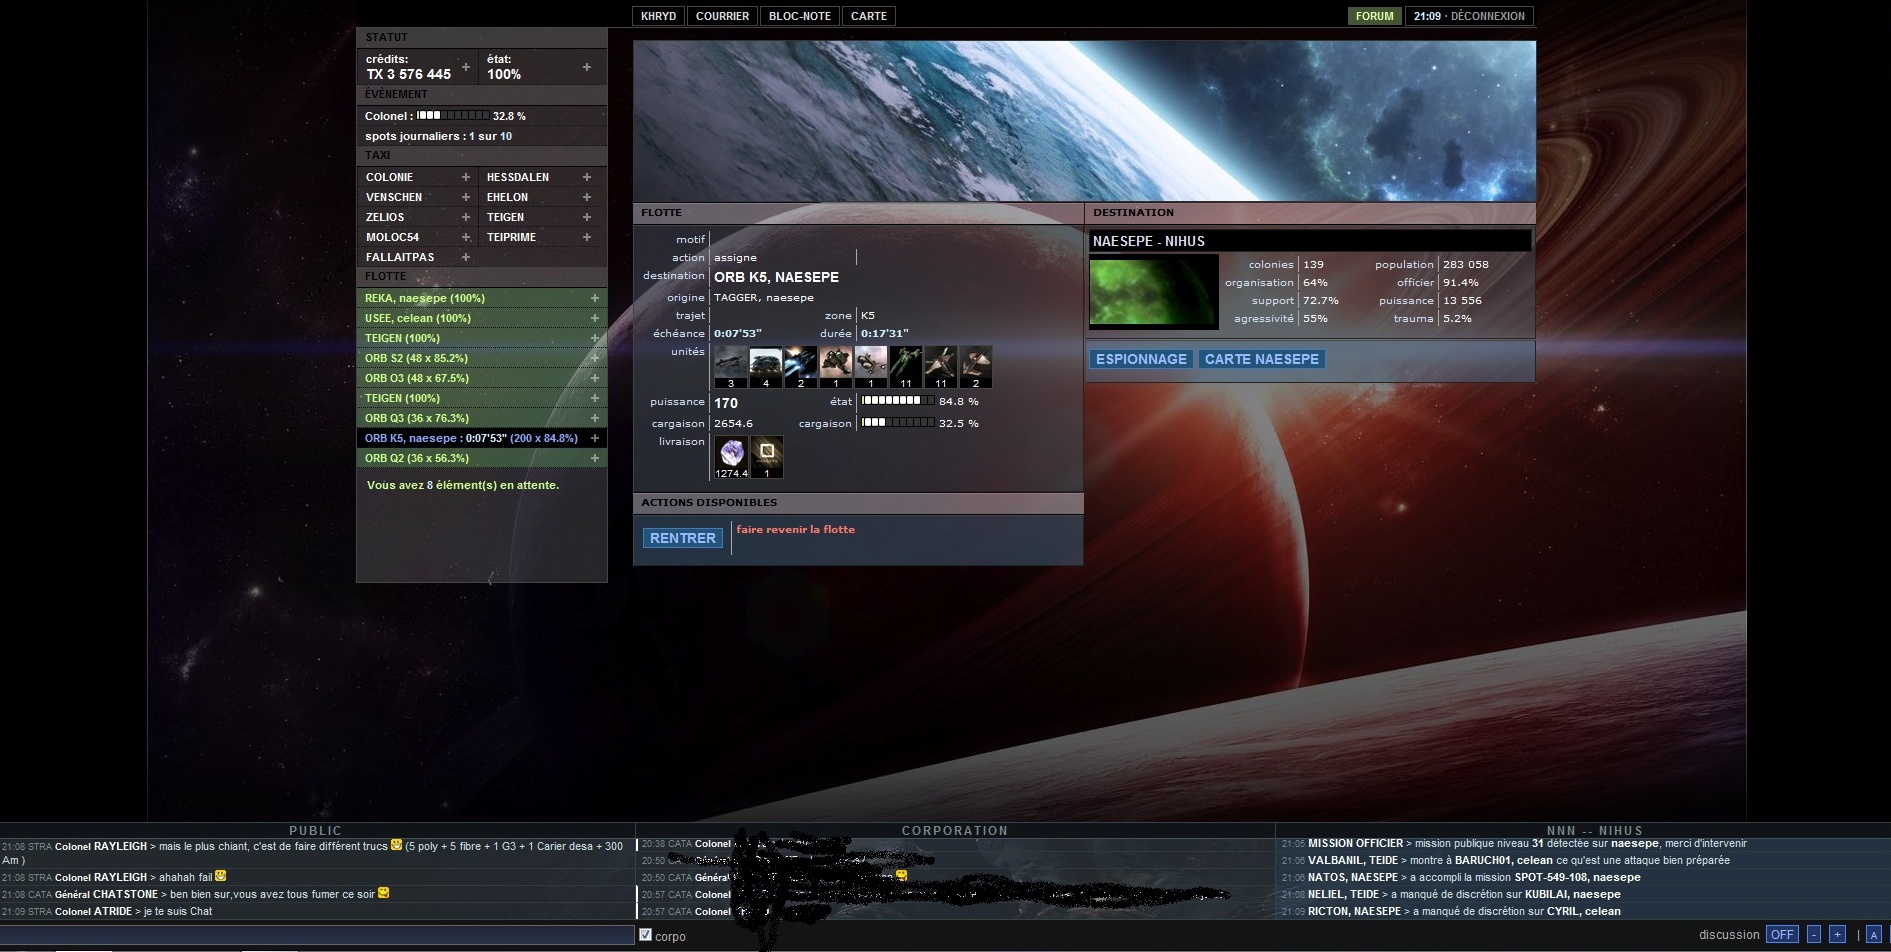
Task: Expand the FALLAITPAS taxi entry plus
Action: [x=466, y=257]
